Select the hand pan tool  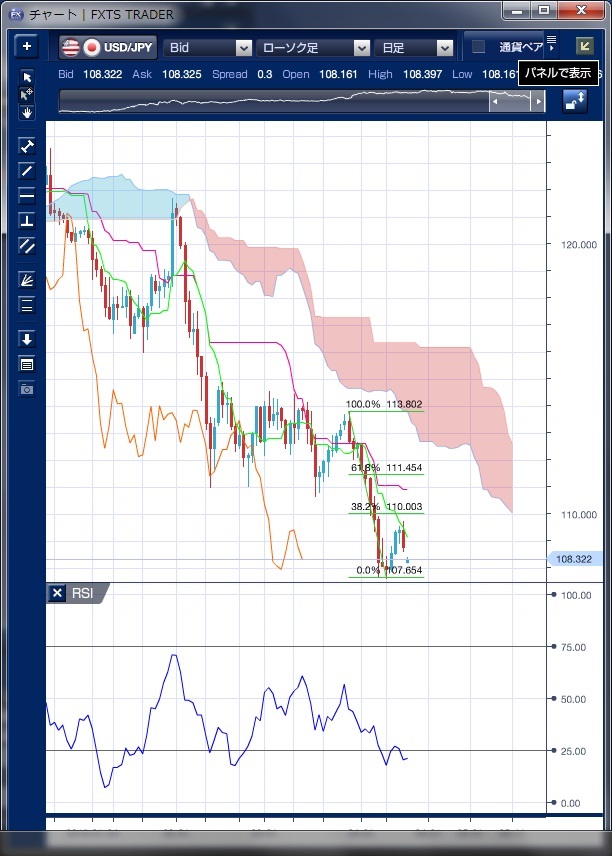click(27, 112)
